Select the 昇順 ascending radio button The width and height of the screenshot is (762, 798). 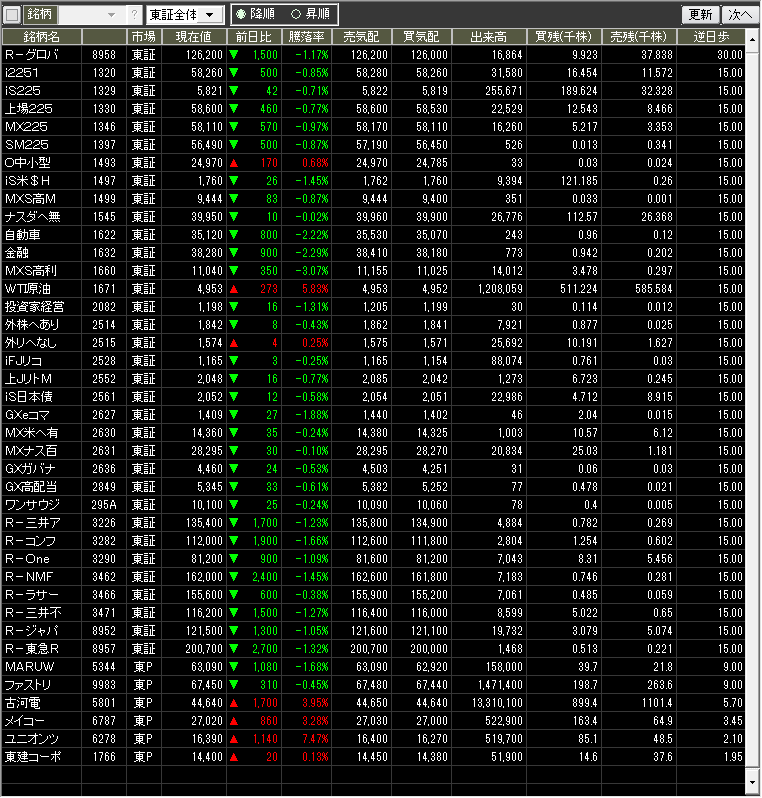click(295, 15)
